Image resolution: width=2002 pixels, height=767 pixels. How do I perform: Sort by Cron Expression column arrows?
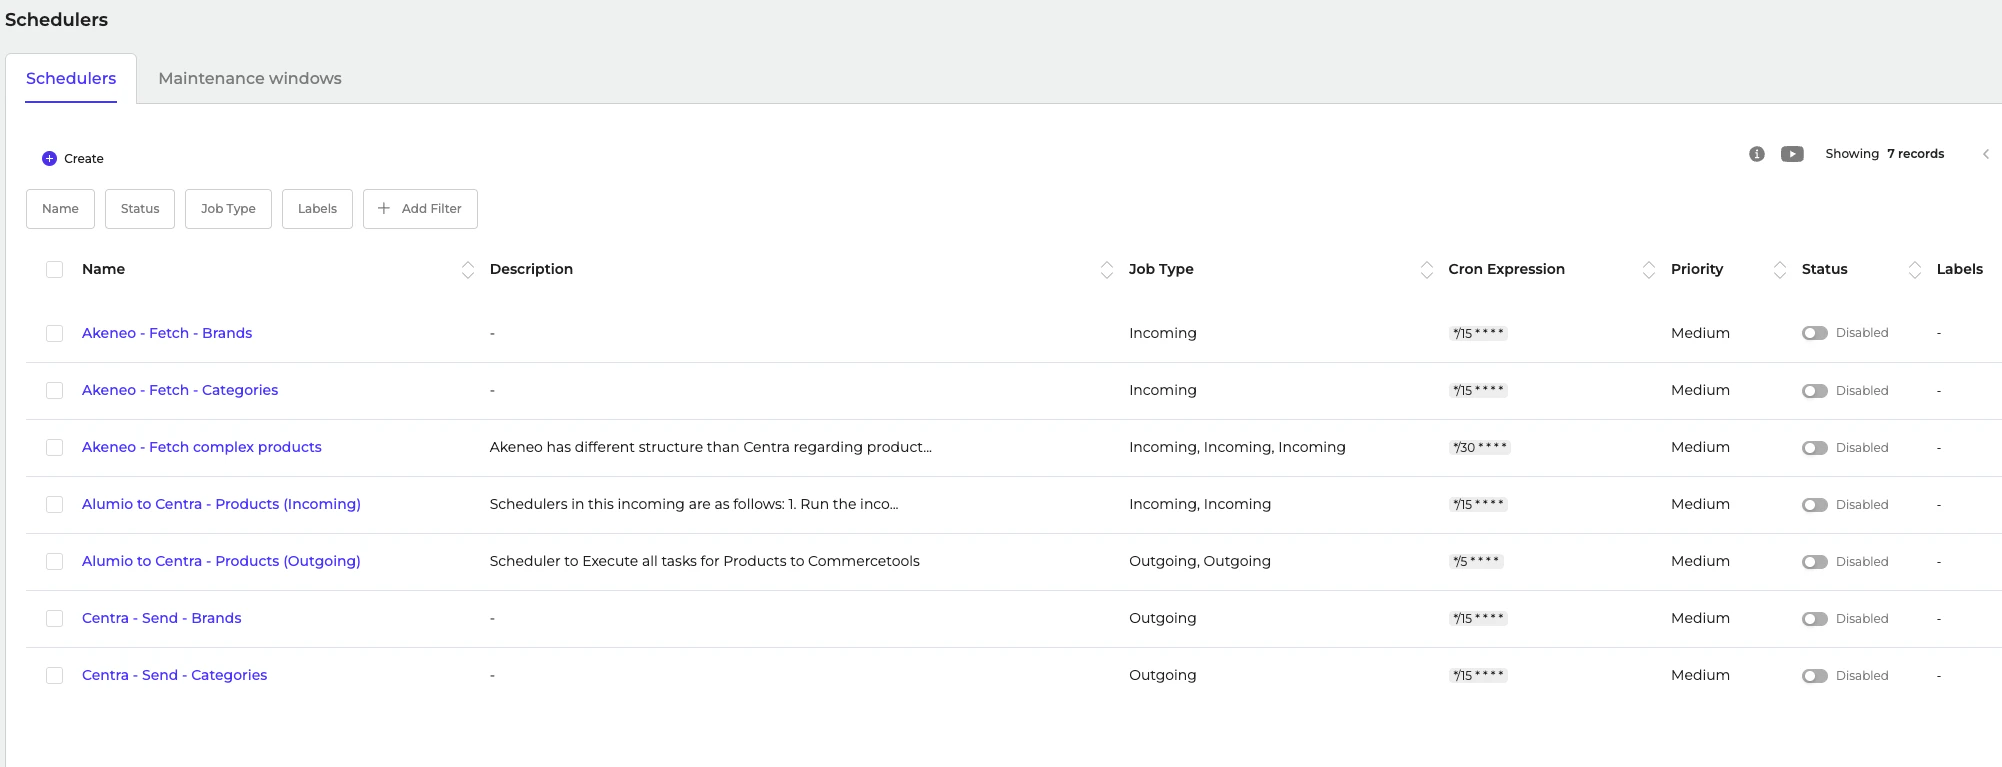point(1648,269)
